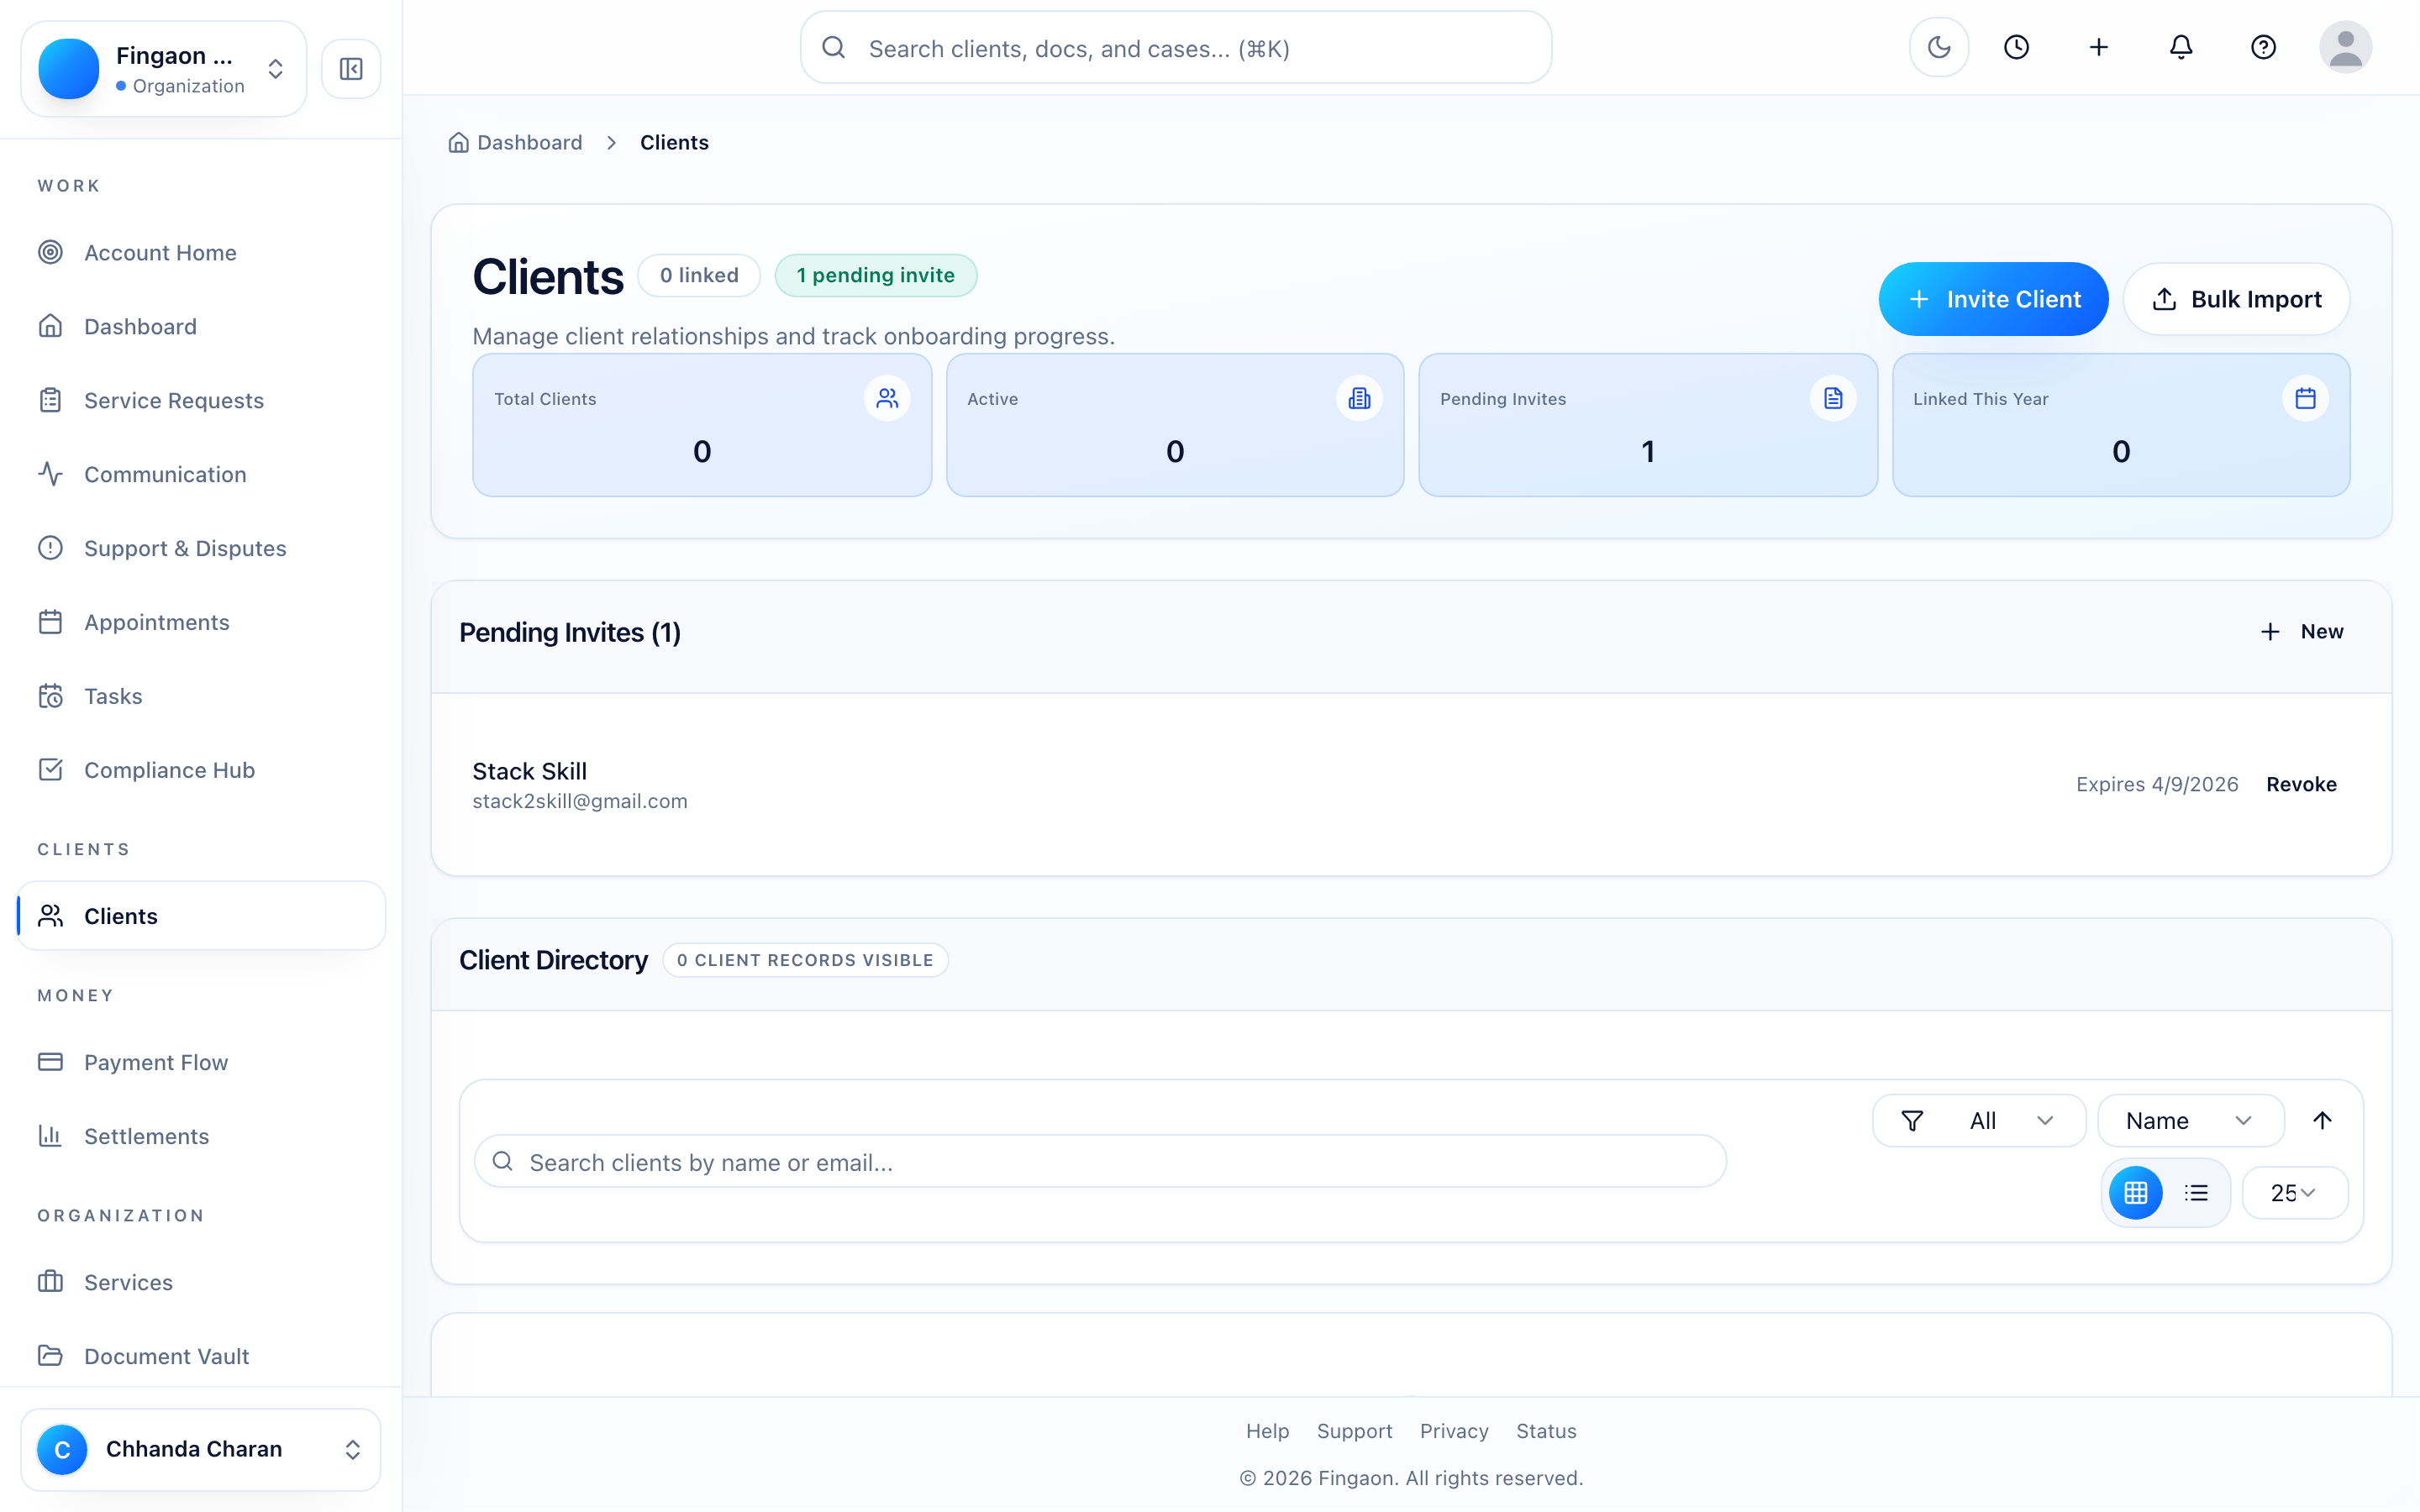2420x1512 pixels.
Task: Open Tasks in sidebar
Action: click(200, 696)
